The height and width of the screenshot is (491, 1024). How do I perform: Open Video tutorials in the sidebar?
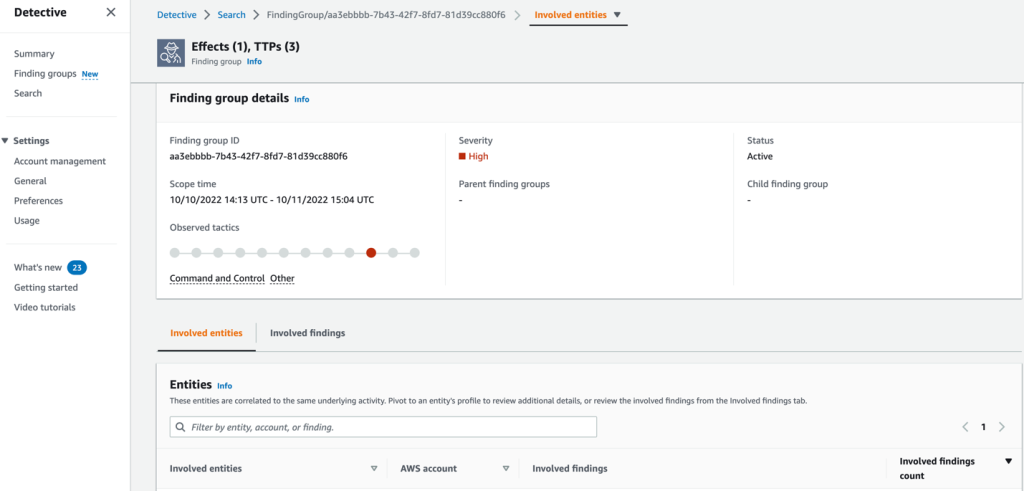(x=44, y=307)
